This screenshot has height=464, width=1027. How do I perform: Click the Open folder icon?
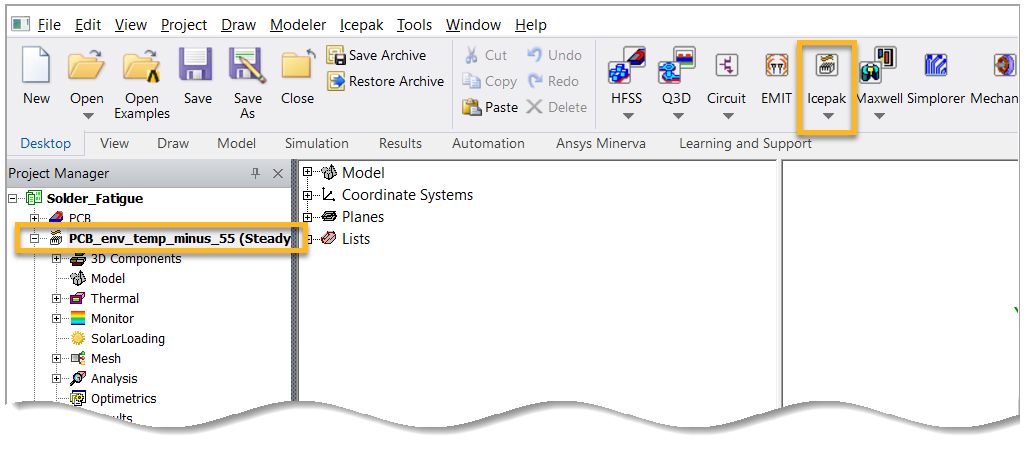pyautogui.click(x=86, y=66)
